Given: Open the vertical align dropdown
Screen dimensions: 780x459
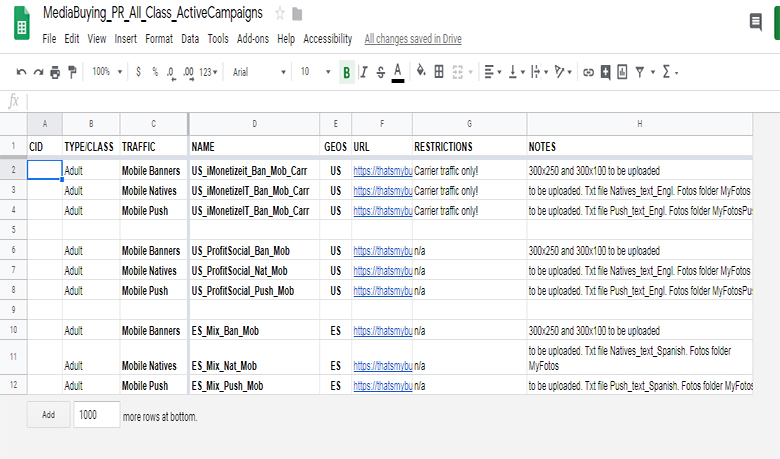Looking at the screenshot, I should [516, 72].
